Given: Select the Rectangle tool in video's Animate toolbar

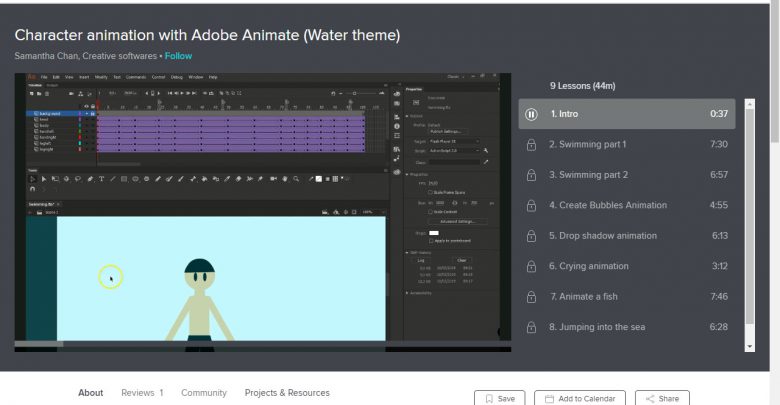Looking at the screenshot, I should (x=124, y=179).
